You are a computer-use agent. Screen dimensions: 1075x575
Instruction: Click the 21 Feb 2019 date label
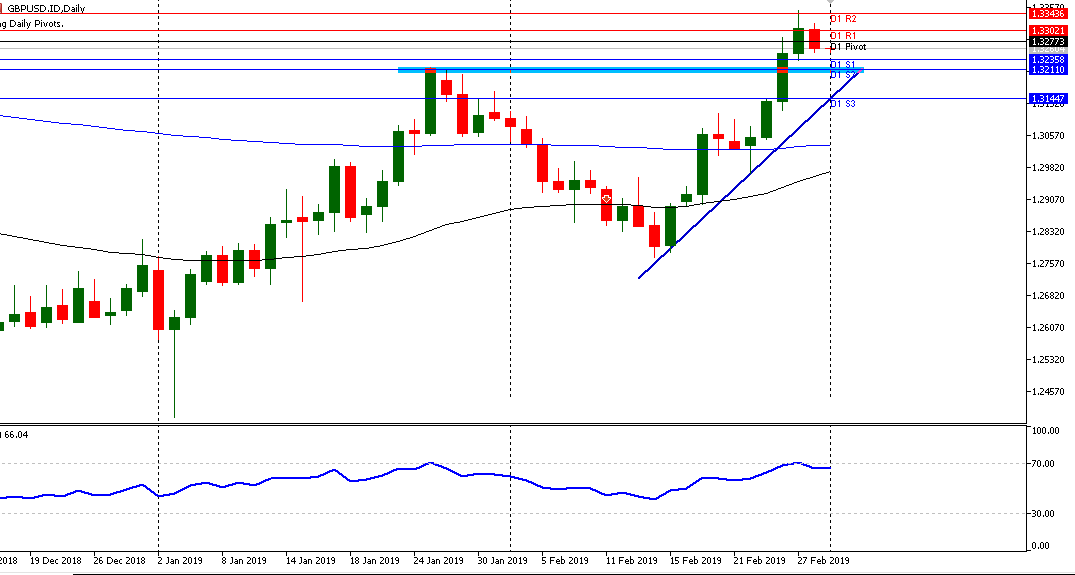(x=760, y=561)
